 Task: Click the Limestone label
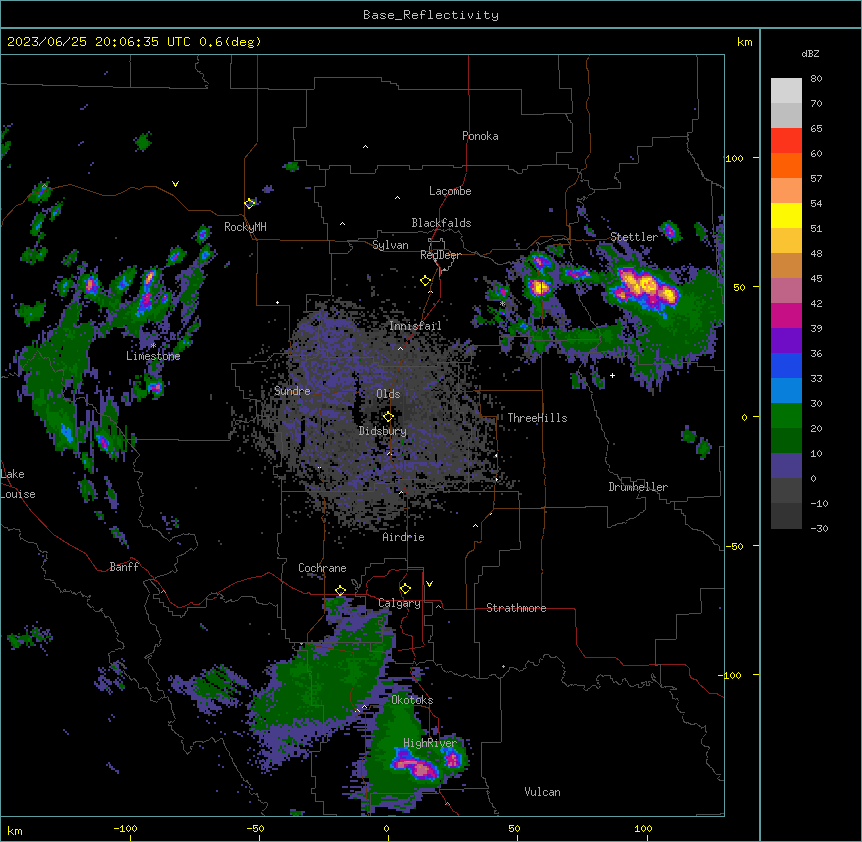[x=153, y=356]
